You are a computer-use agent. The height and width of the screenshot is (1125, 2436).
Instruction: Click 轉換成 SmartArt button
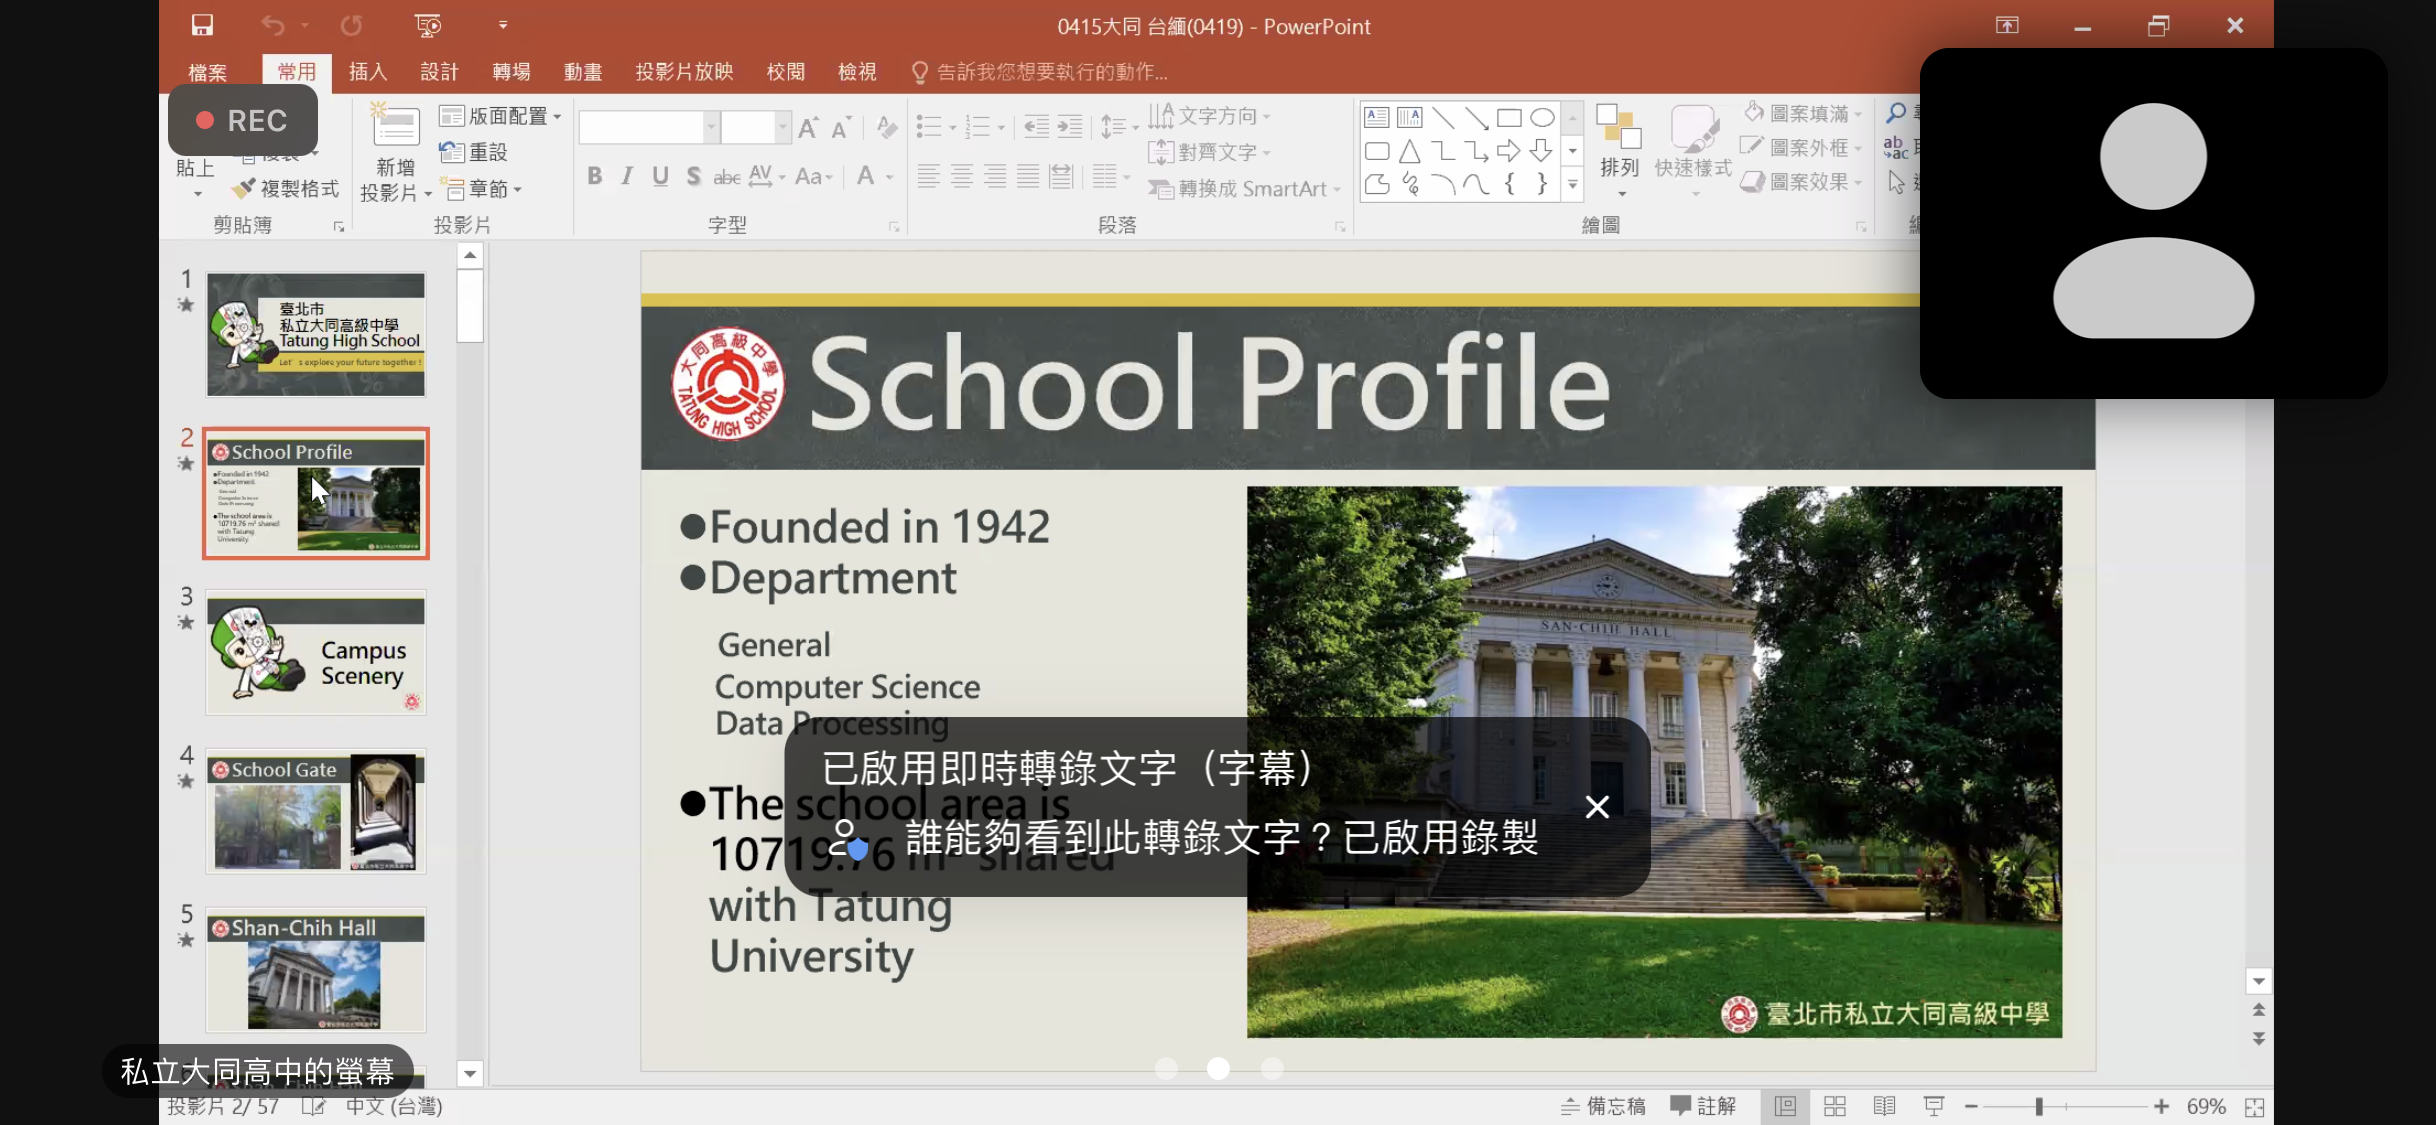[x=1244, y=189]
